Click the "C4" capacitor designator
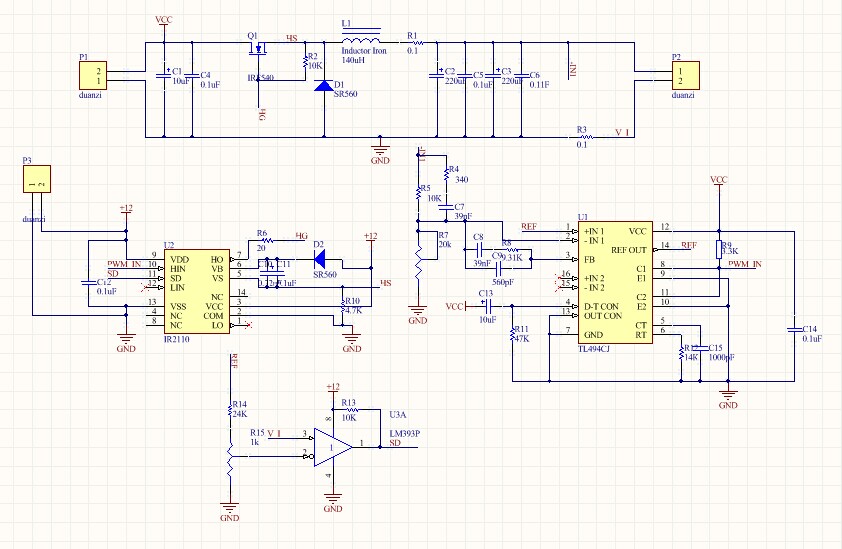 (205, 75)
